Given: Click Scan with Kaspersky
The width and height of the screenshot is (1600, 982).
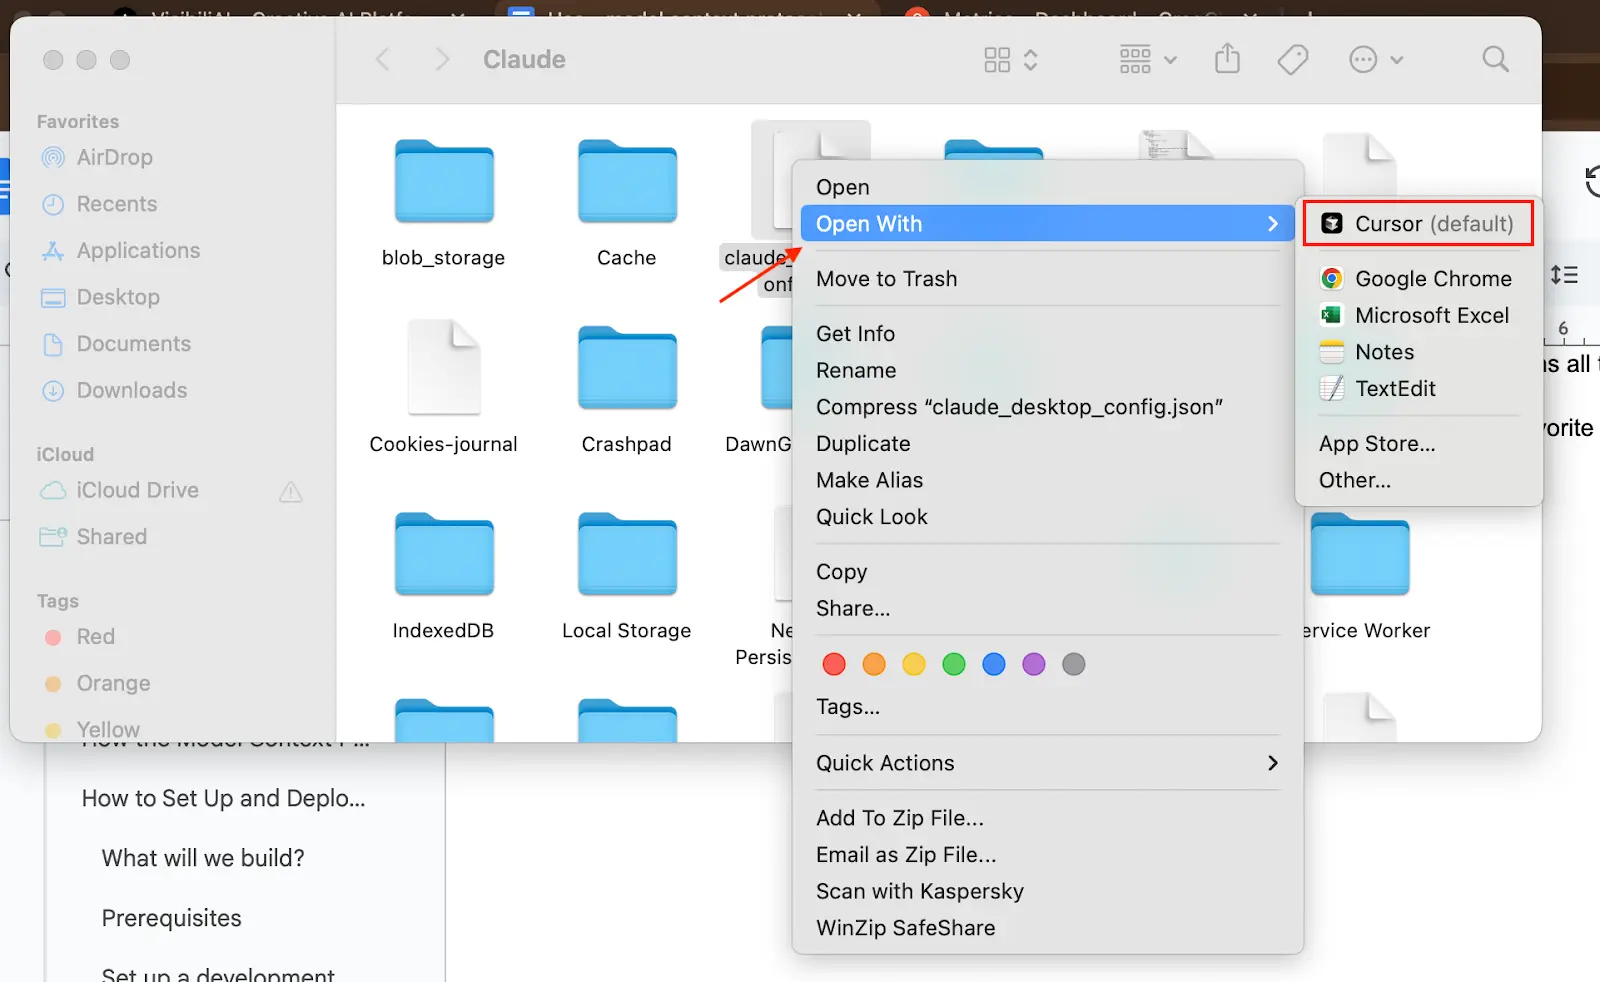Looking at the screenshot, I should coord(1047,891).
